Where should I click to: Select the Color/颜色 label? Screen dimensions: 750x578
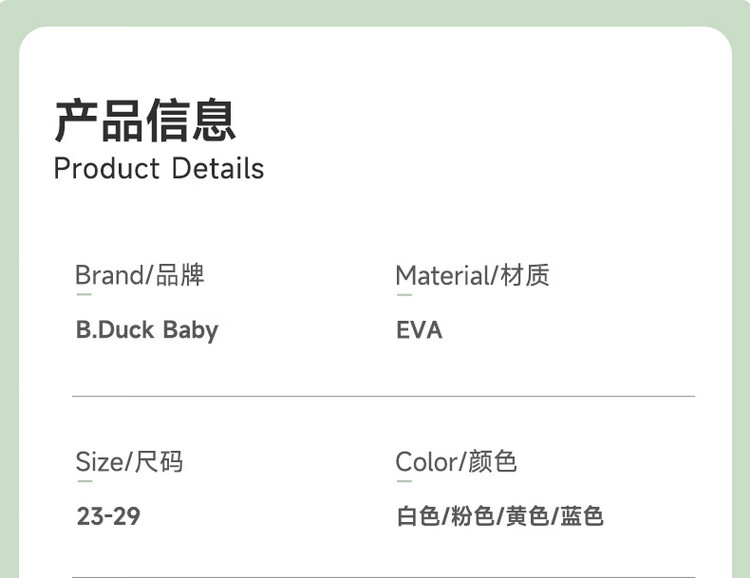[456, 462]
